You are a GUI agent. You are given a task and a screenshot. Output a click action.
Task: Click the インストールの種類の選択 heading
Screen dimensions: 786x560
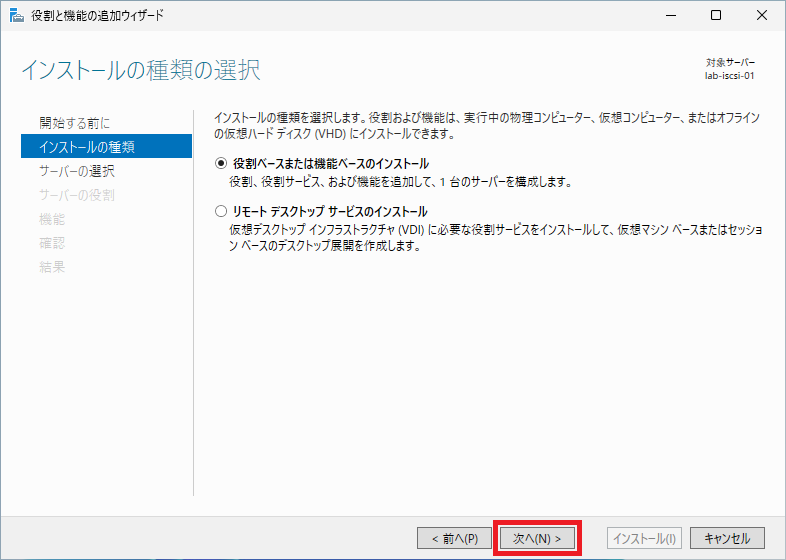click(x=141, y=70)
